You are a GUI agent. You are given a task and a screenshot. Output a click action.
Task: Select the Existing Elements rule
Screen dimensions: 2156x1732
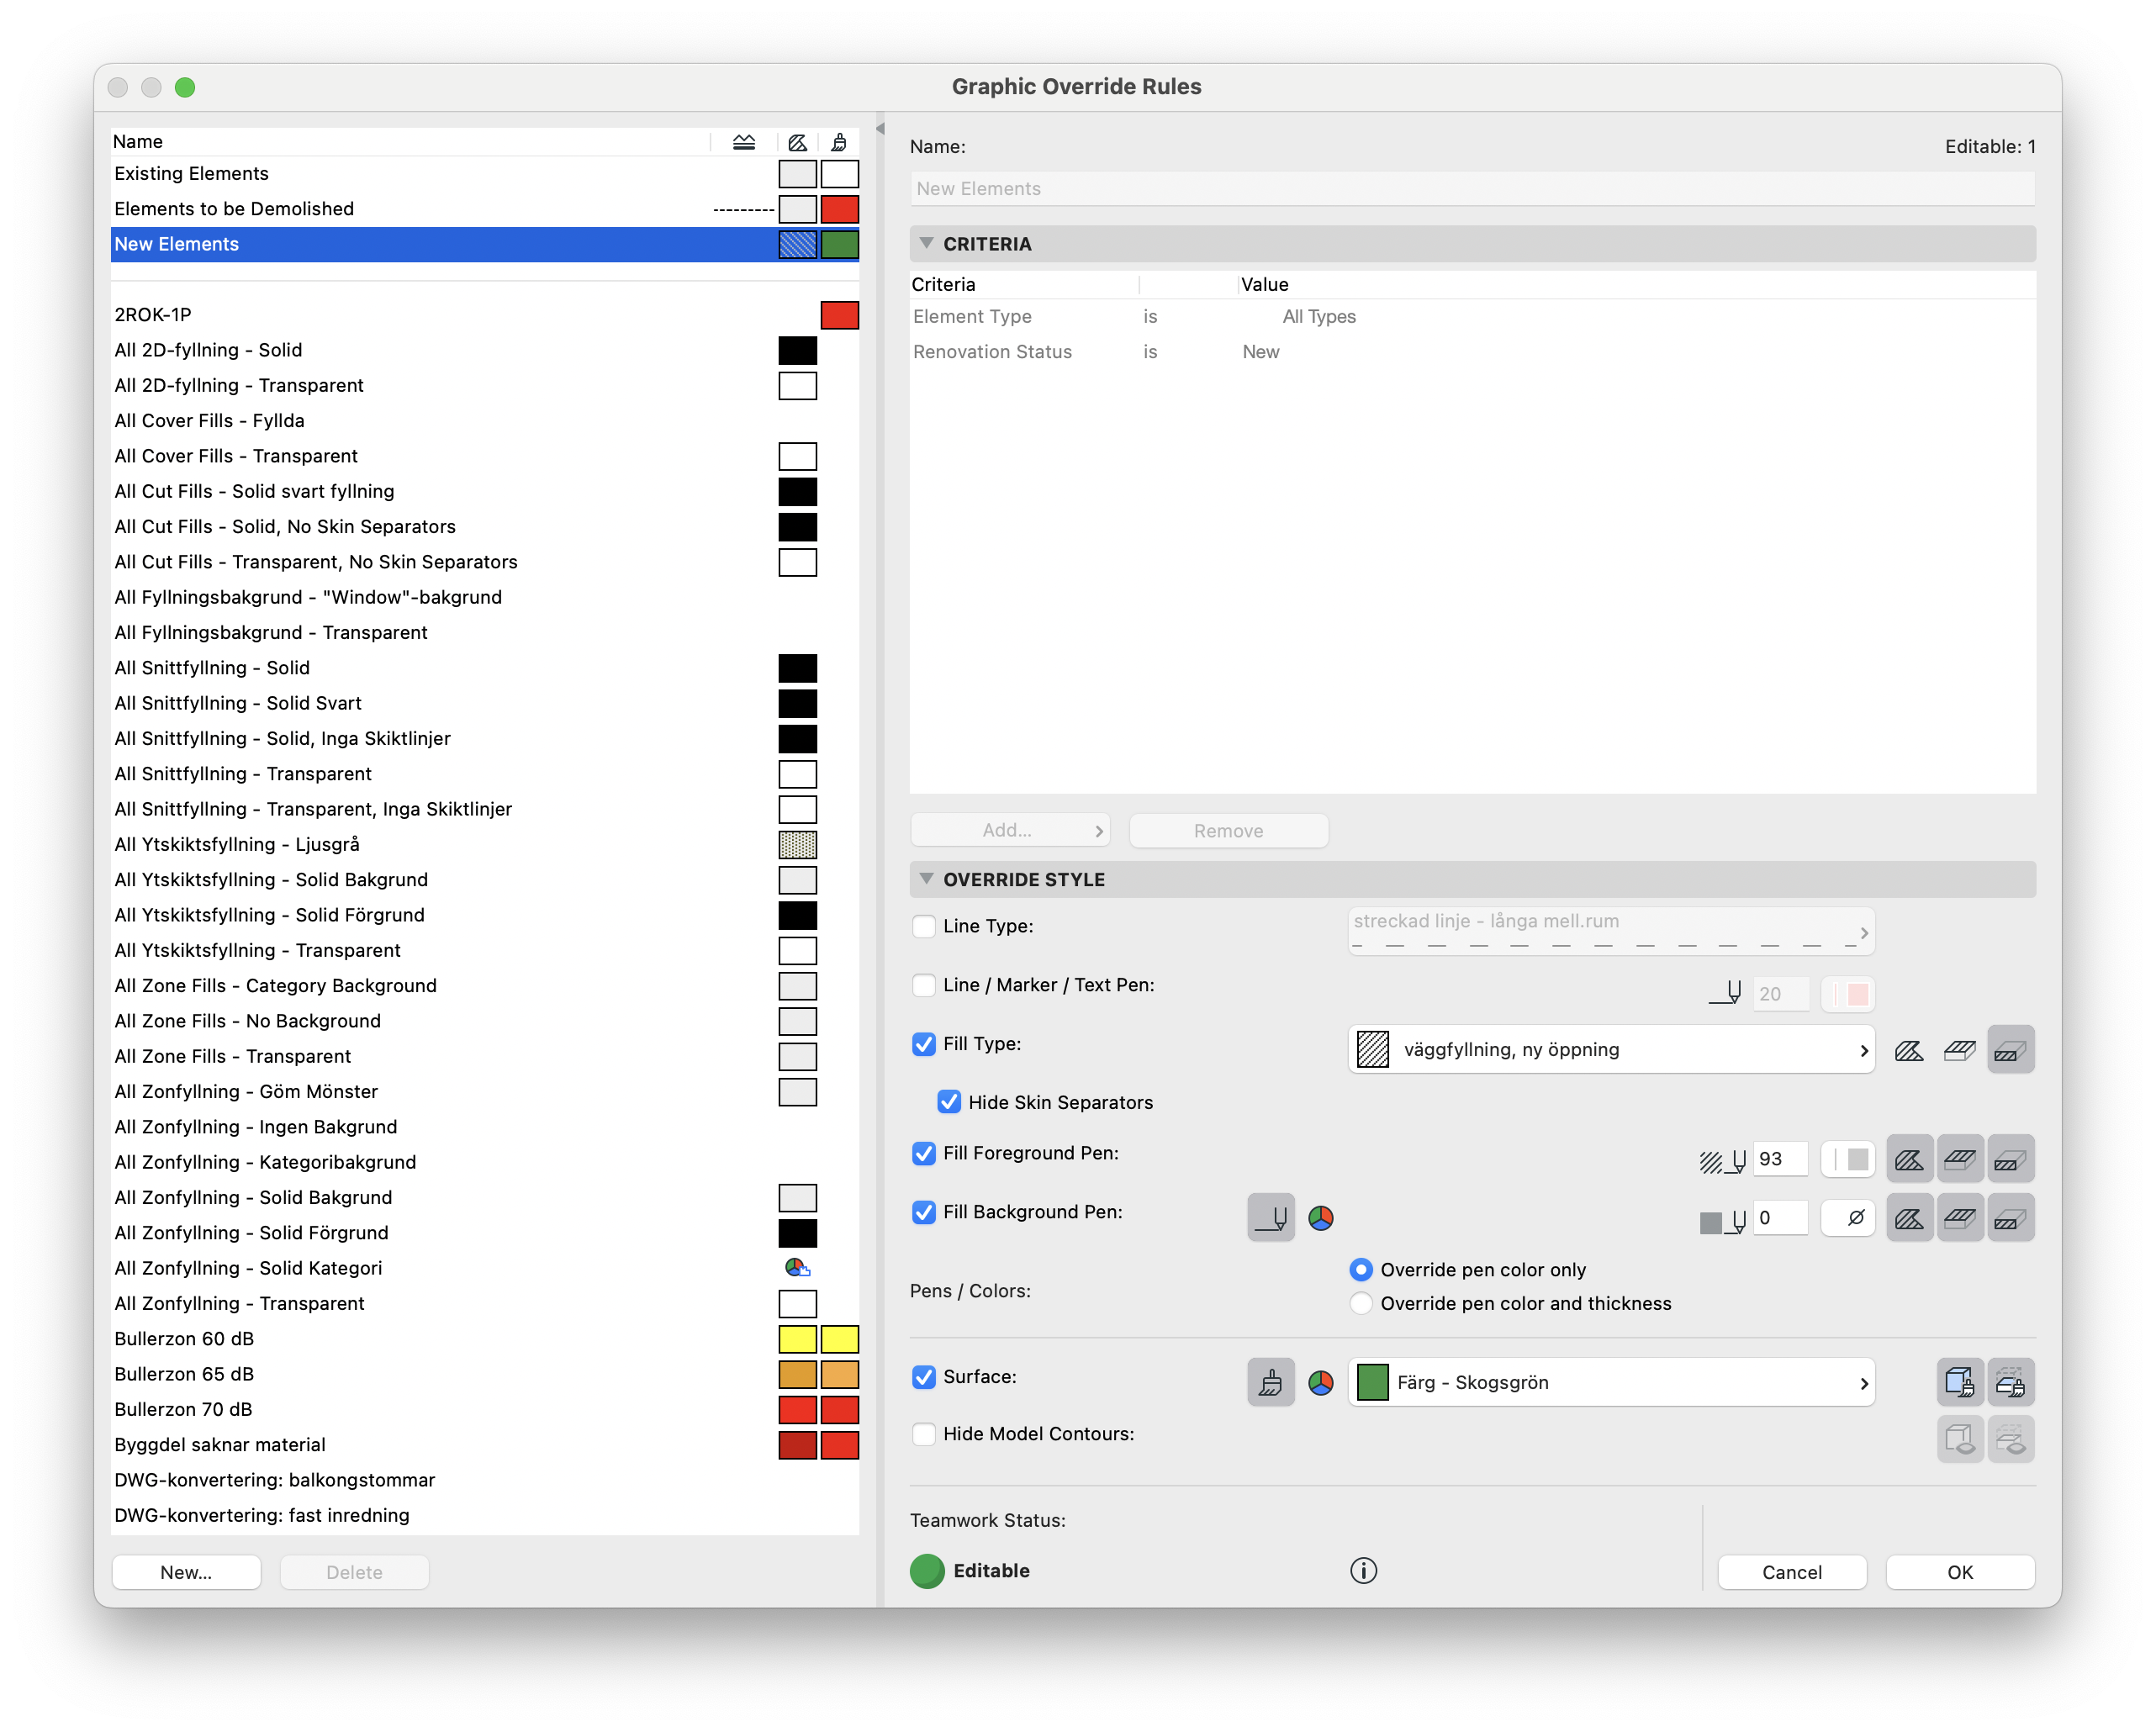(191, 174)
